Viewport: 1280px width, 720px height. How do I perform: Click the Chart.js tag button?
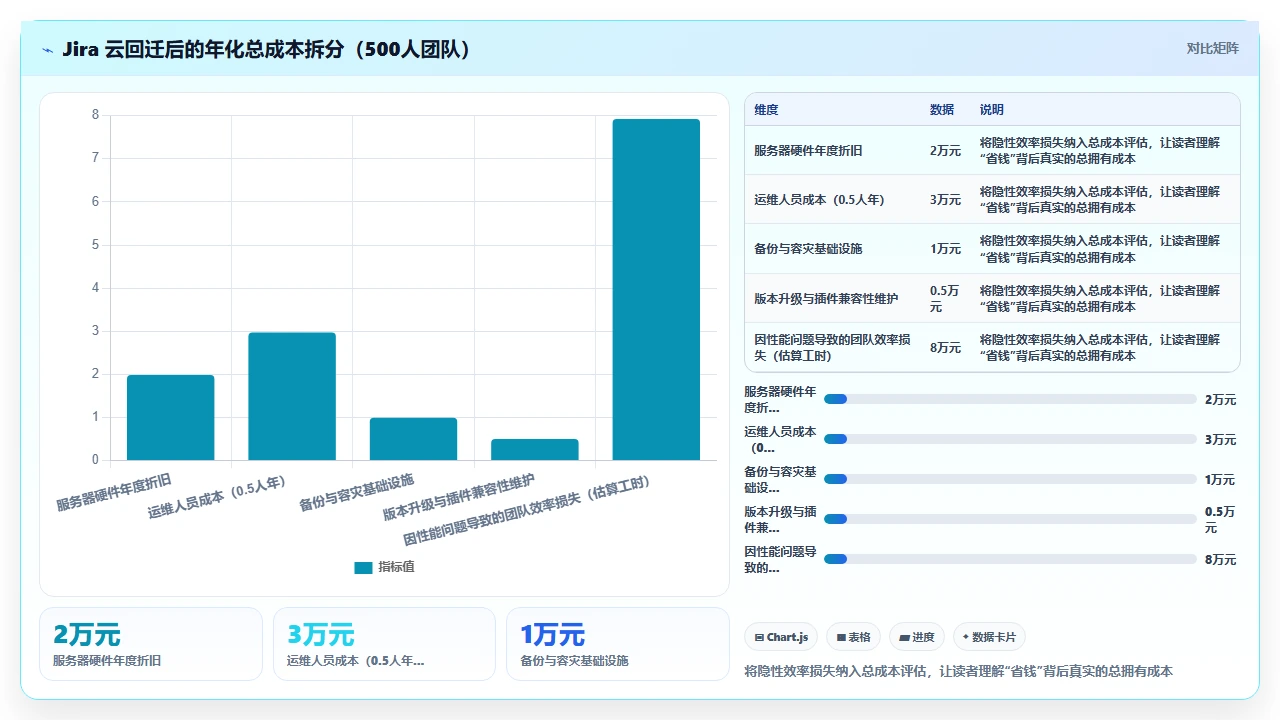[x=781, y=637]
